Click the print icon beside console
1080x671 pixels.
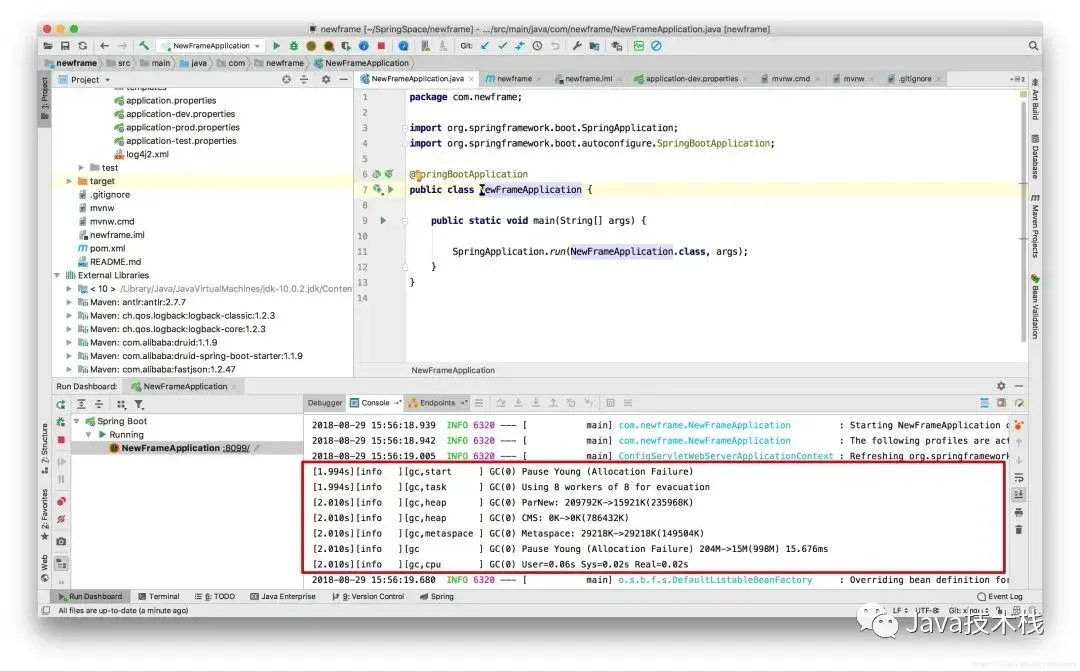click(x=1018, y=513)
